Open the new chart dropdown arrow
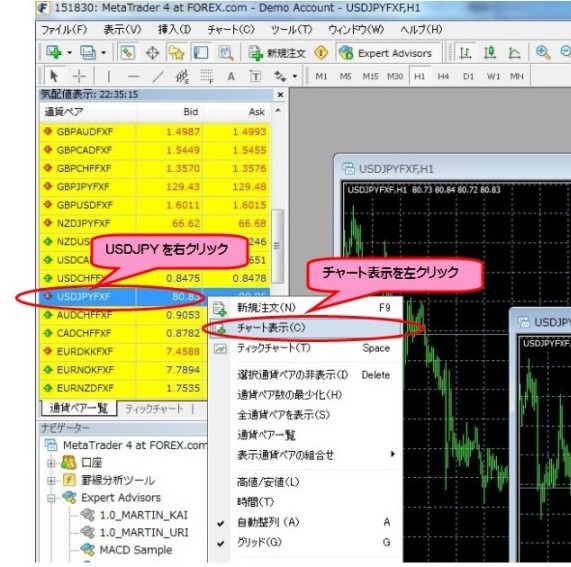Screen dimensions: 571x567 coord(69,53)
